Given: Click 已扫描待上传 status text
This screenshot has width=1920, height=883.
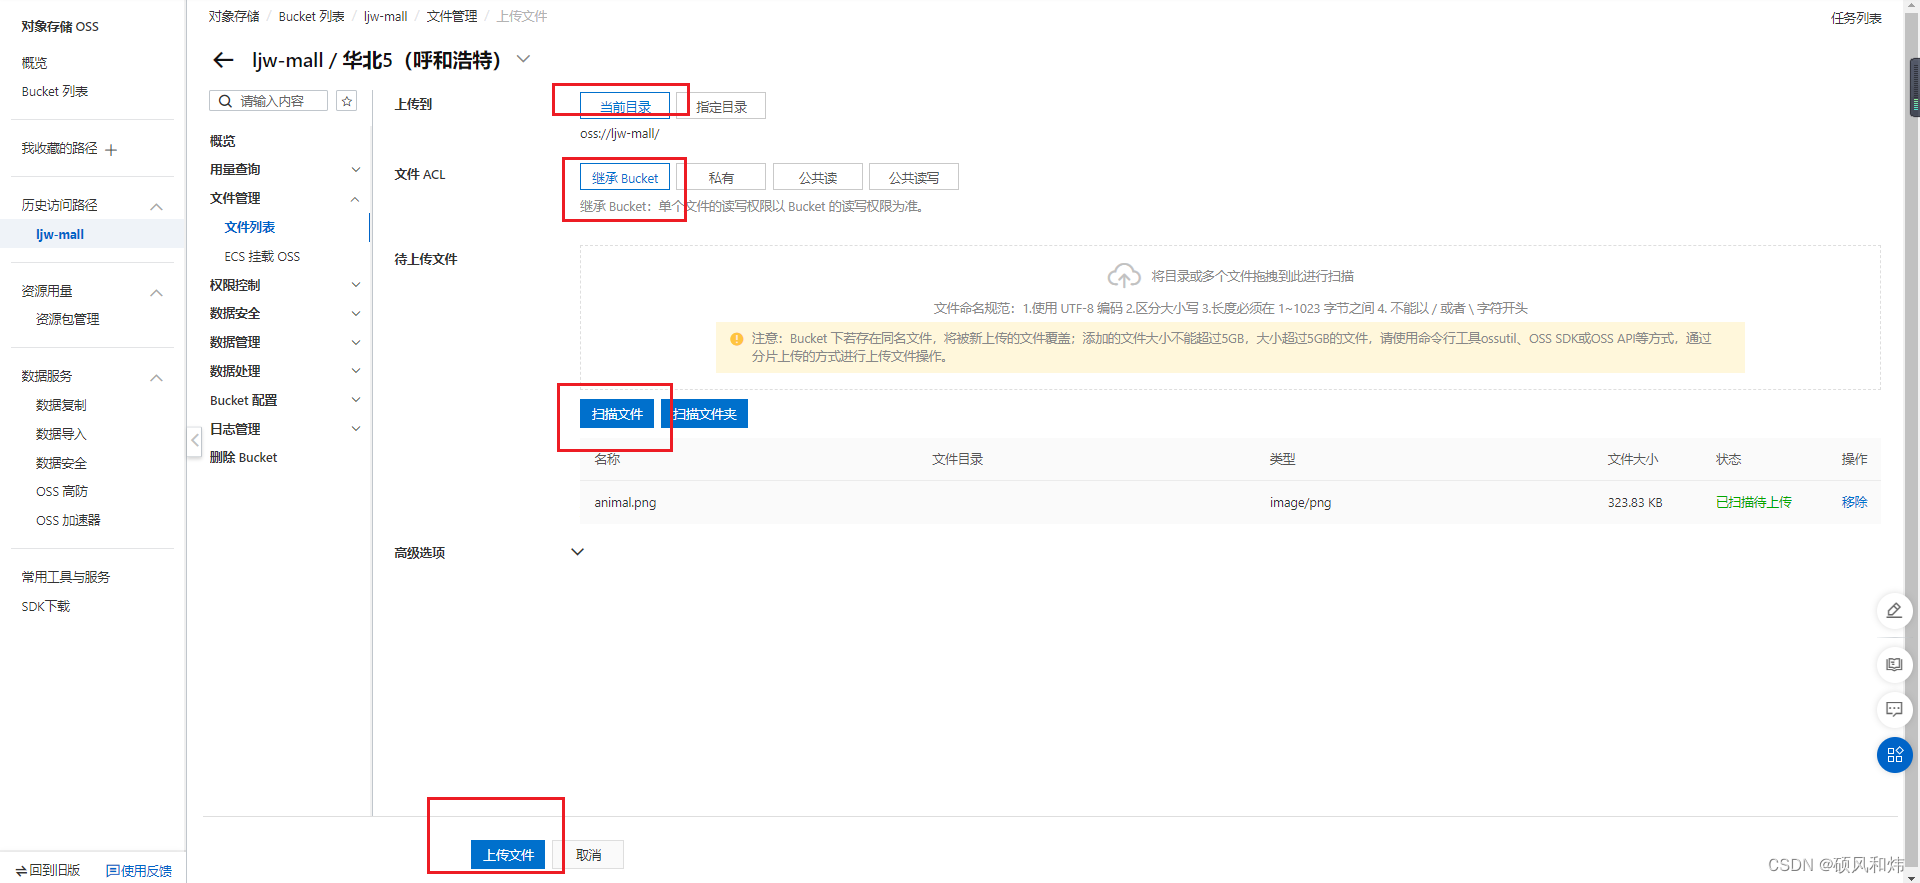Looking at the screenshot, I should coord(1754,502).
